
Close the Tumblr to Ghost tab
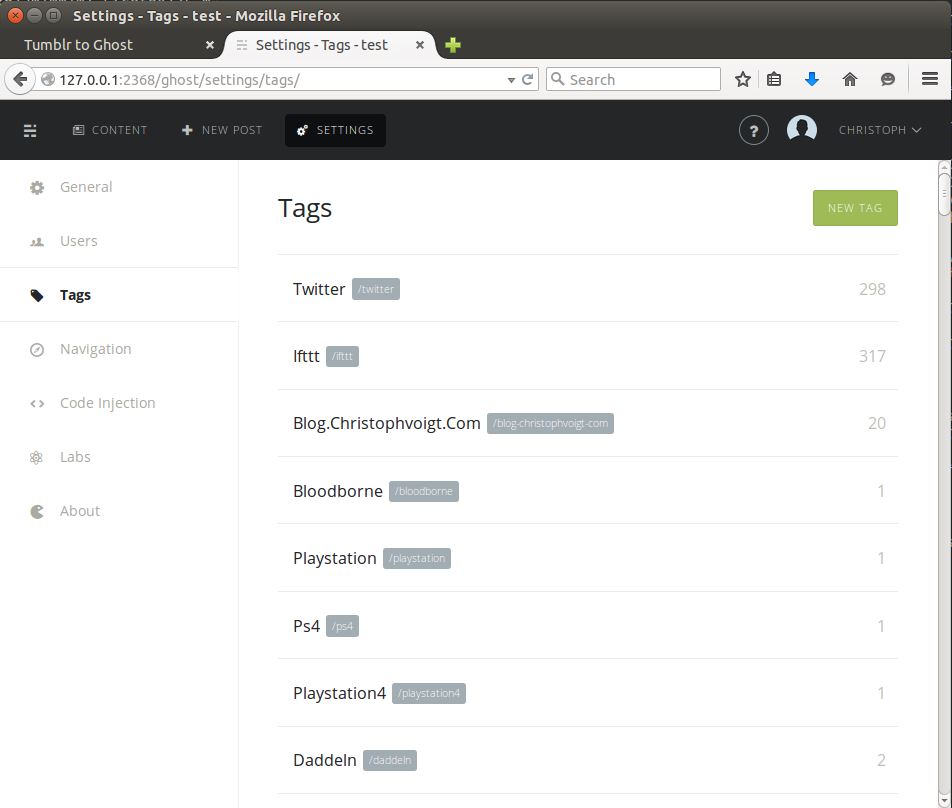(209, 45)
